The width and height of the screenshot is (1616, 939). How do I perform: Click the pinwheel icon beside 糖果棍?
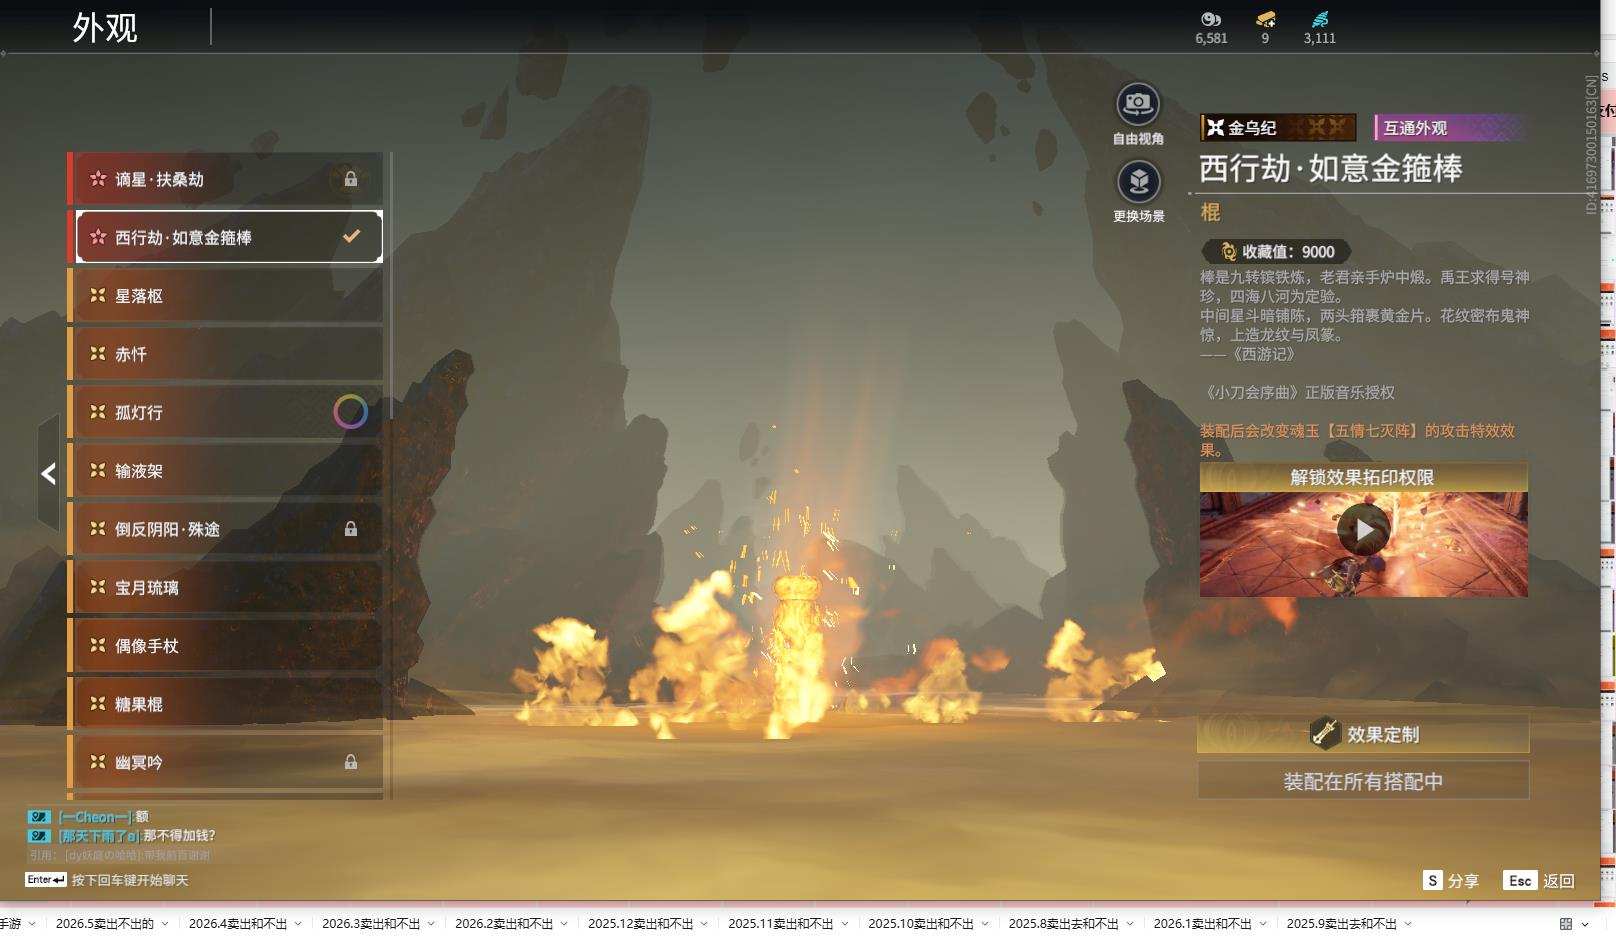click(x=98, y=704)
